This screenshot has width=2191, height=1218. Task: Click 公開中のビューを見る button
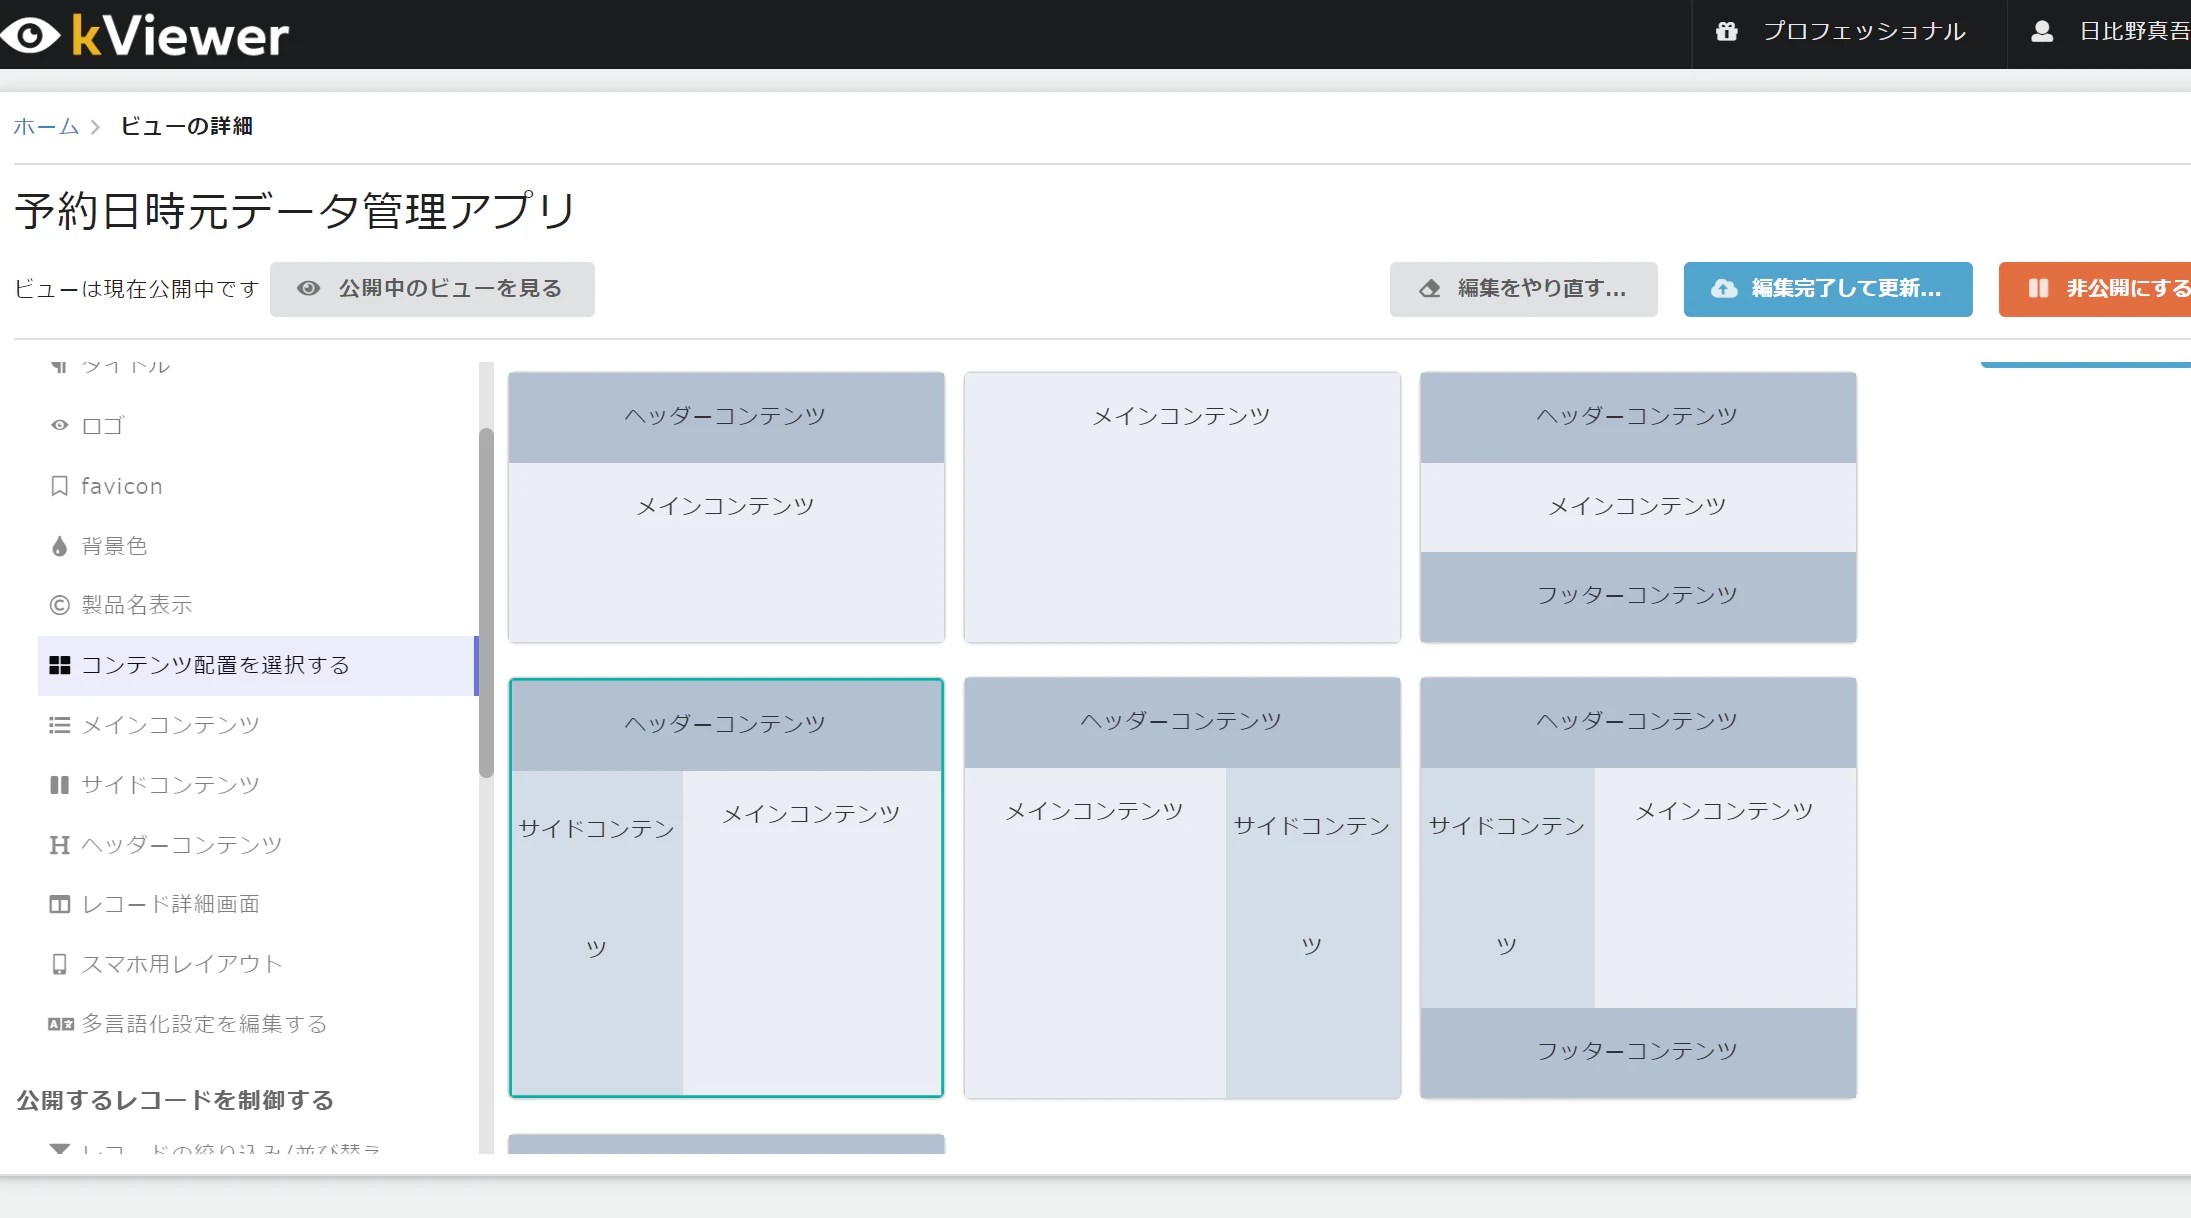pos(432,289)
